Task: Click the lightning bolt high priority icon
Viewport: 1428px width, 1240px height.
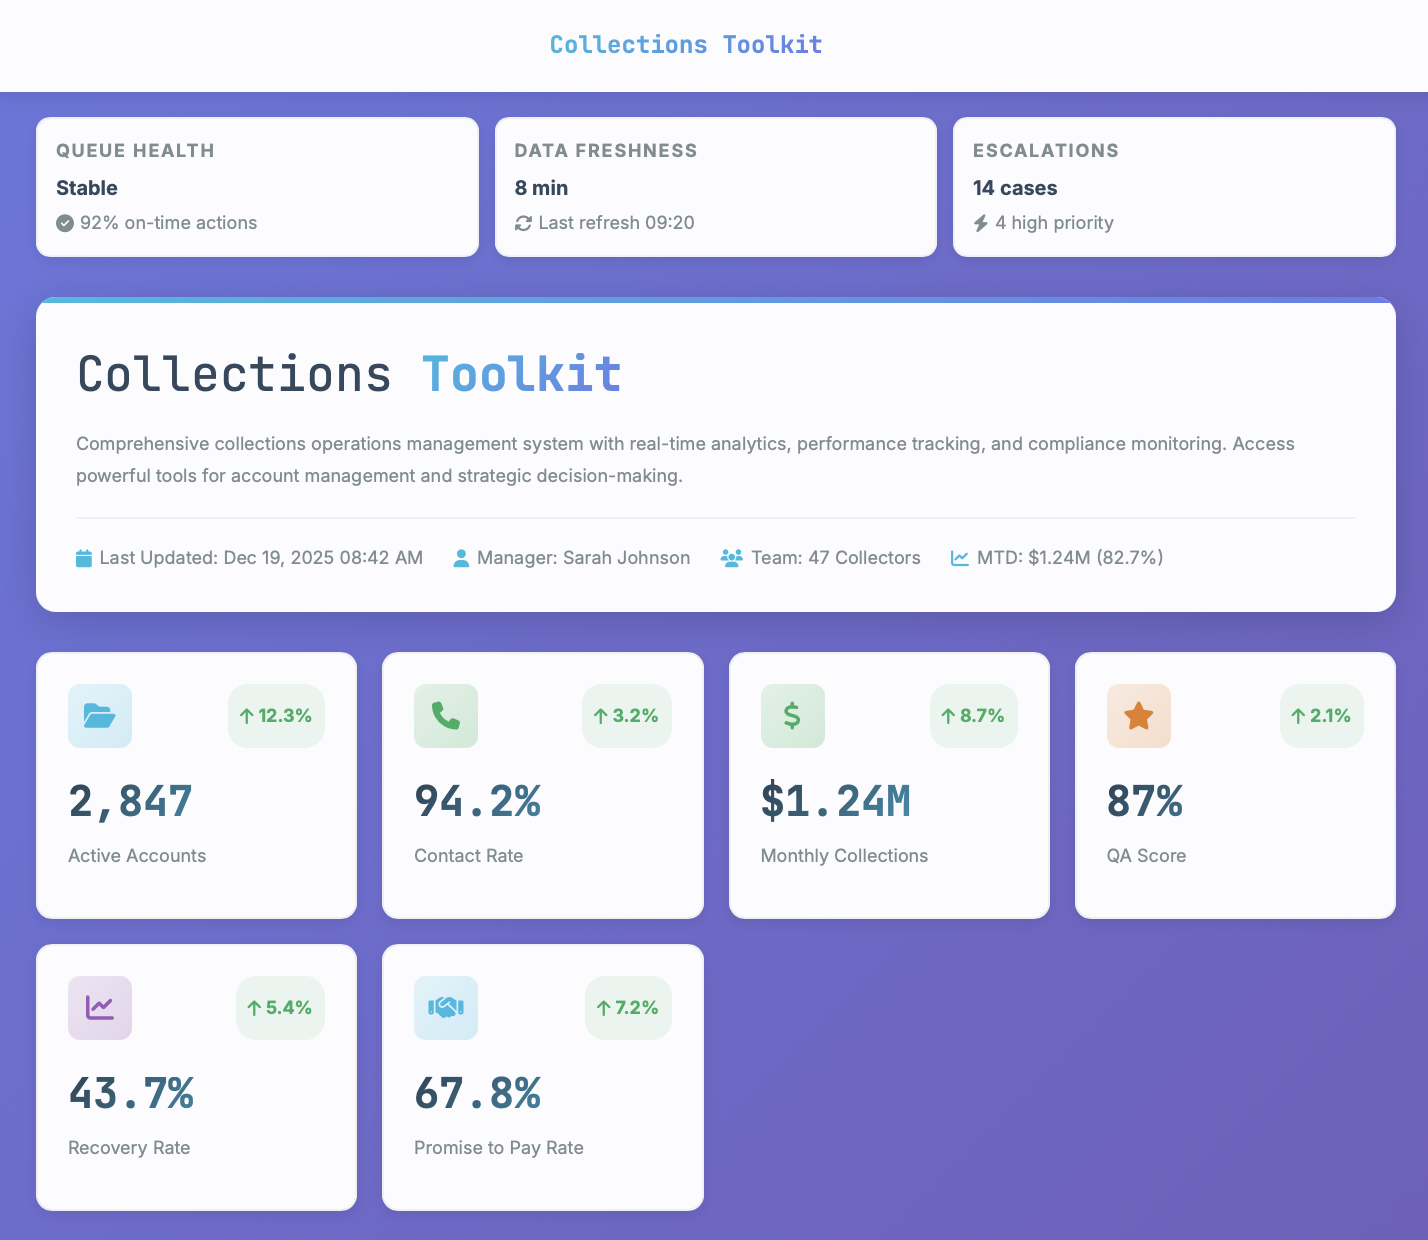Action: point(981,223)
